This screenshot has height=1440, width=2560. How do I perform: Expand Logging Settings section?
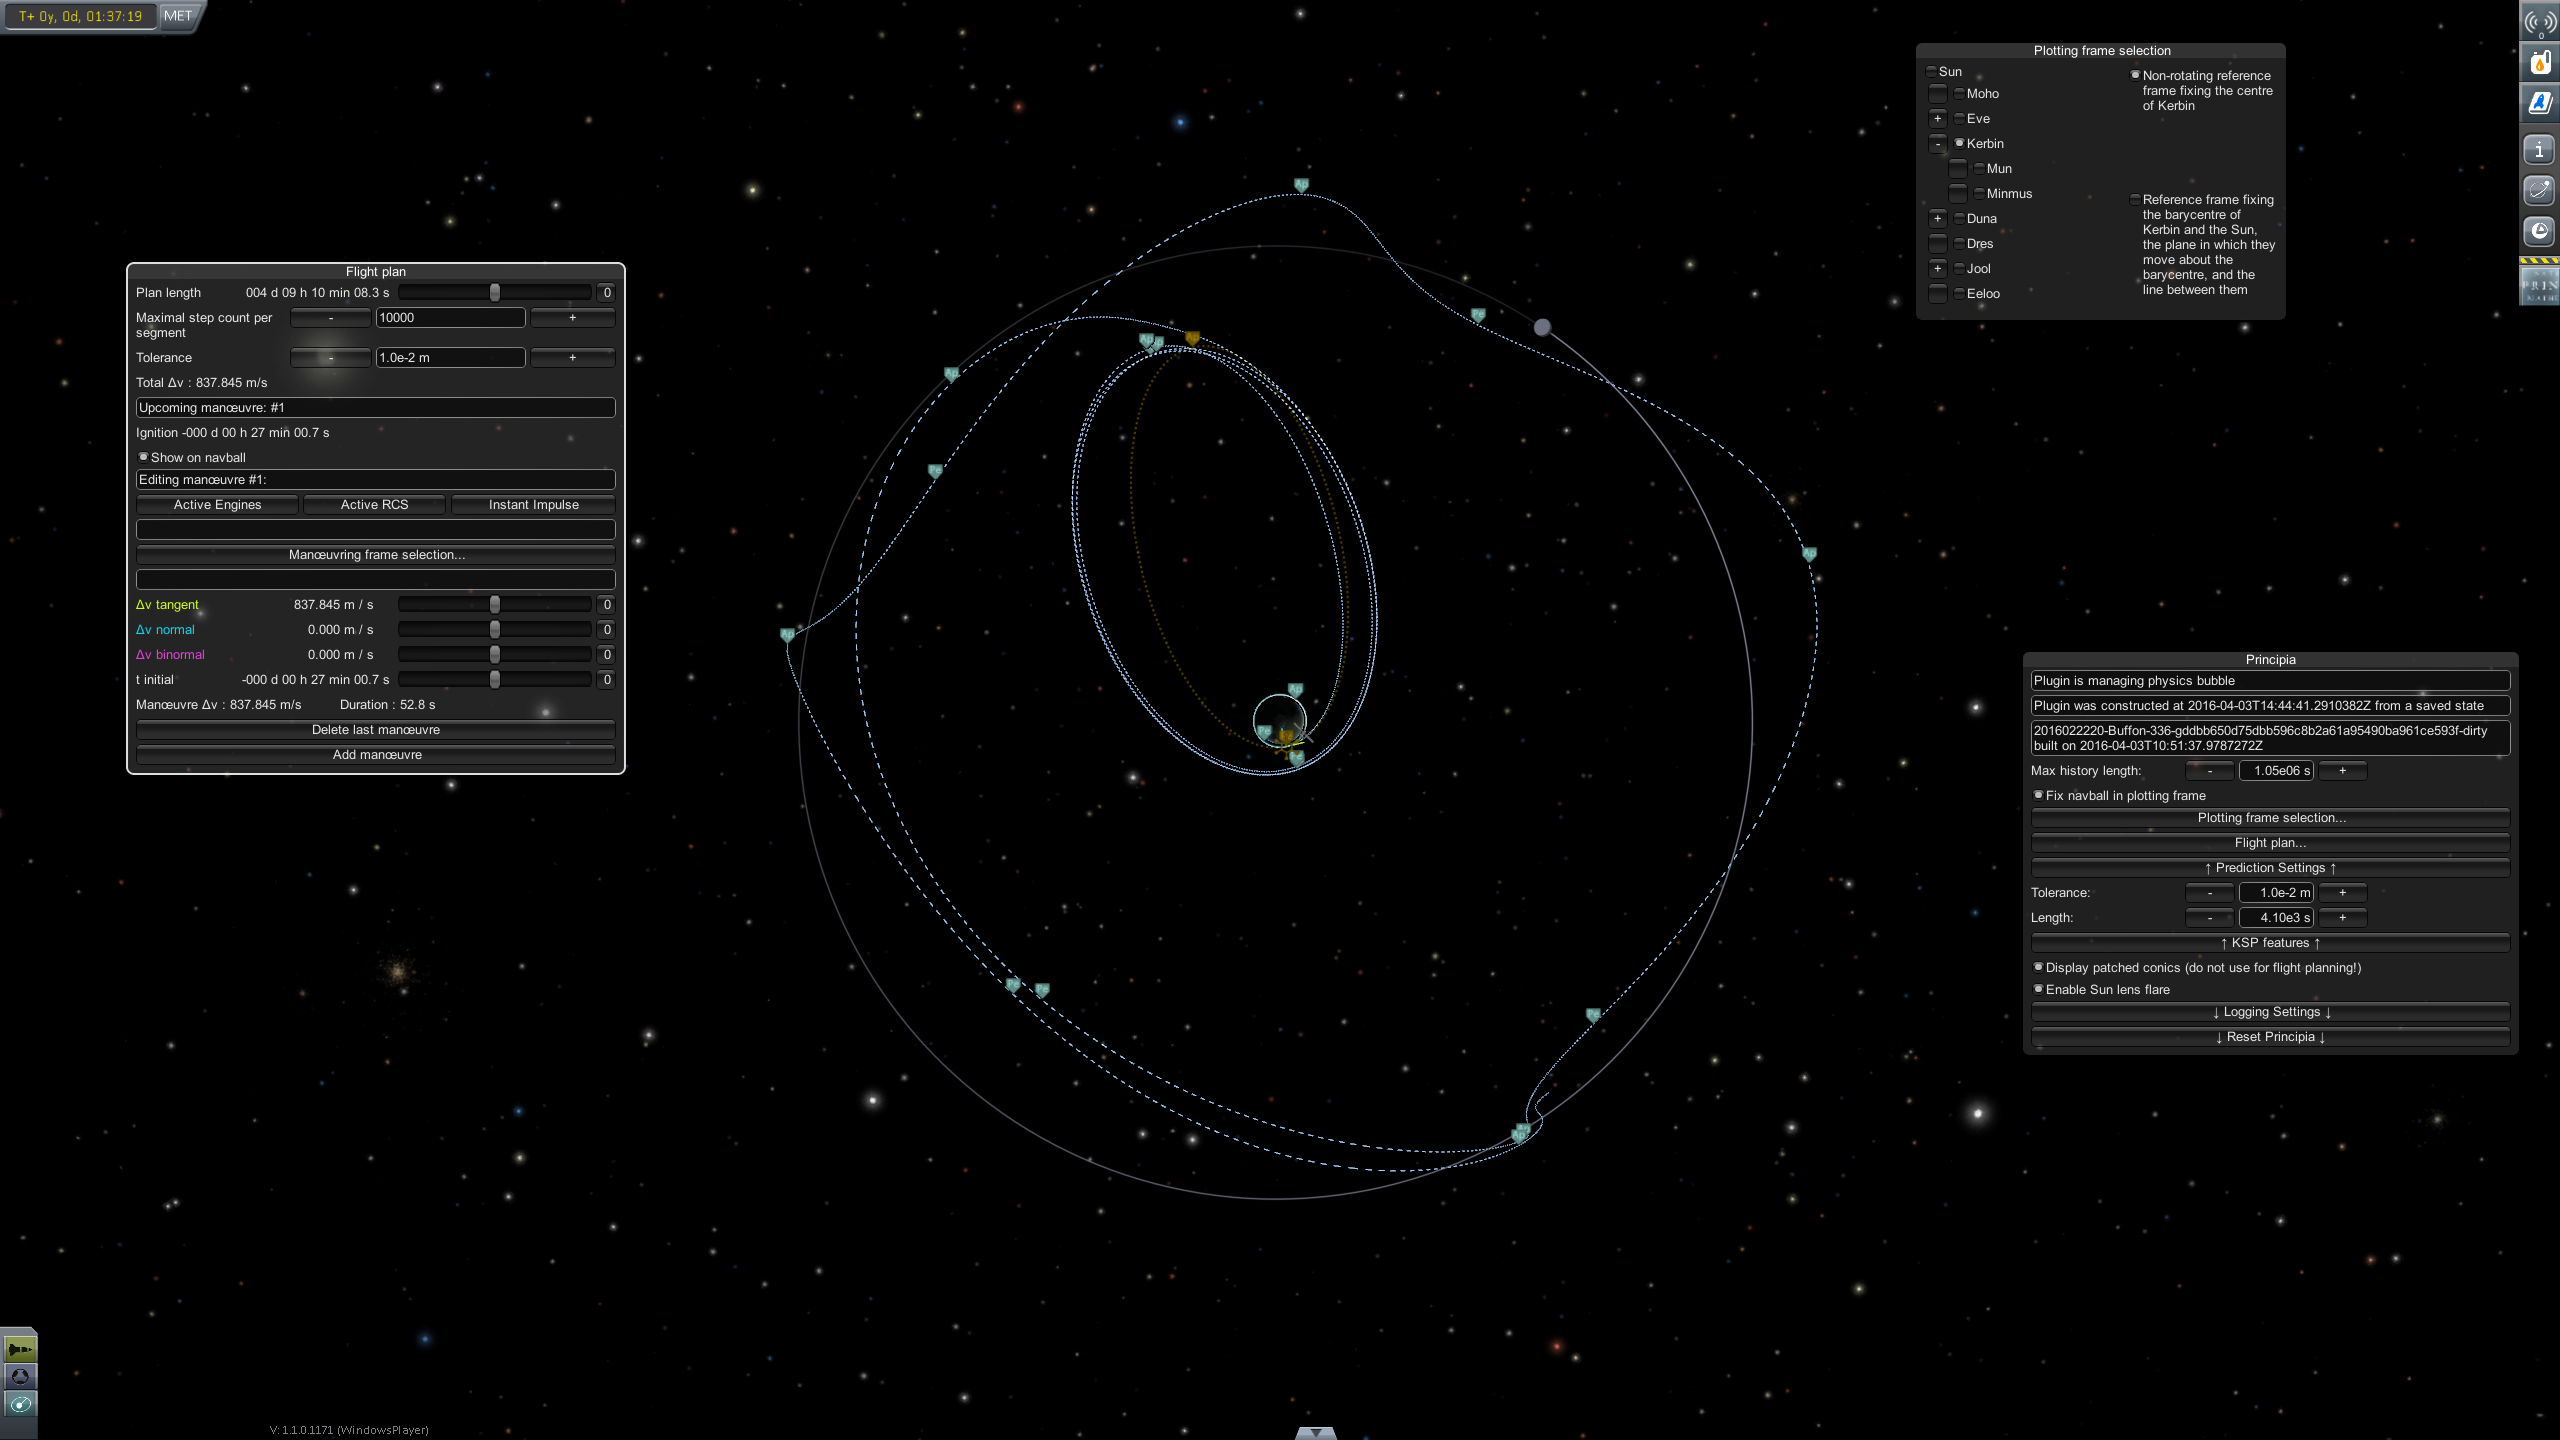click(x=2270, y=1012)
